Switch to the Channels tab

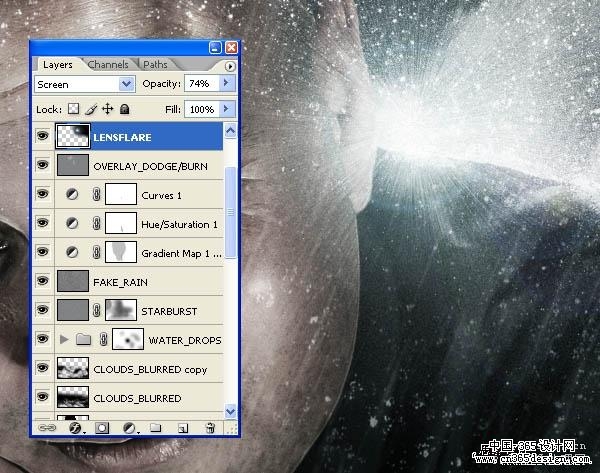tap(108, 65)
